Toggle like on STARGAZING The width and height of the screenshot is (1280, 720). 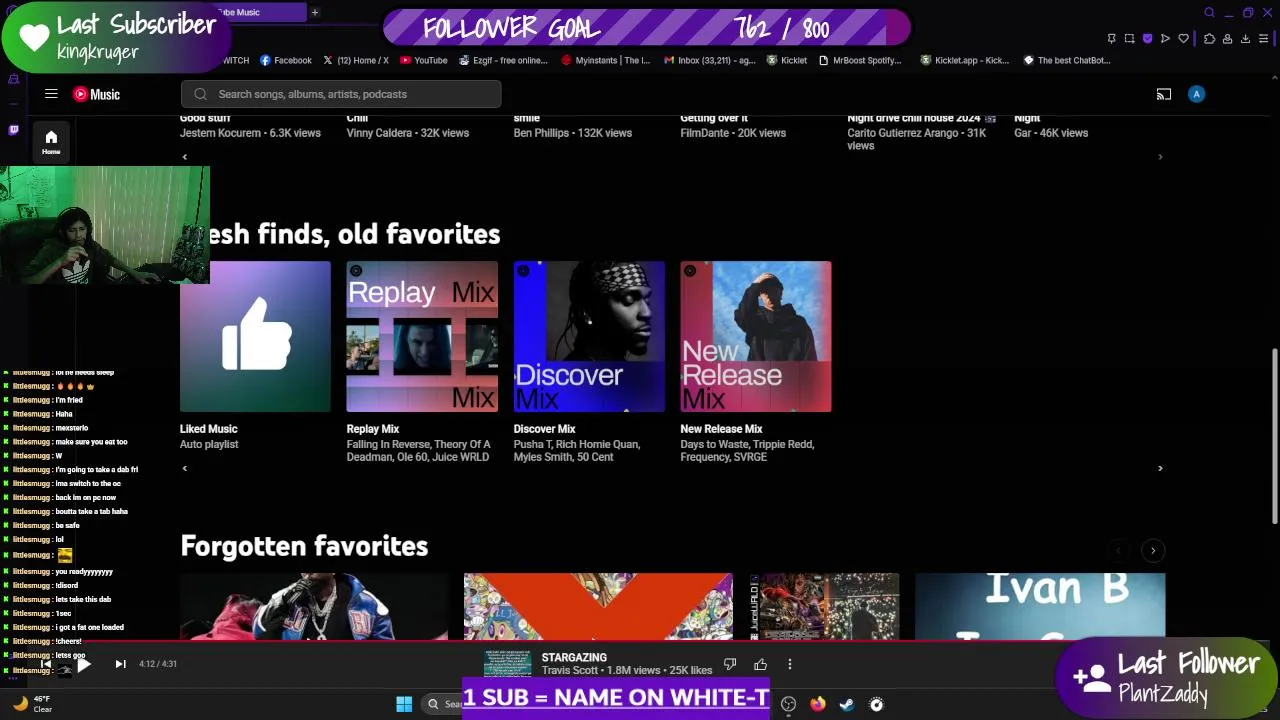pyautogui.click(x=760, y=664)
